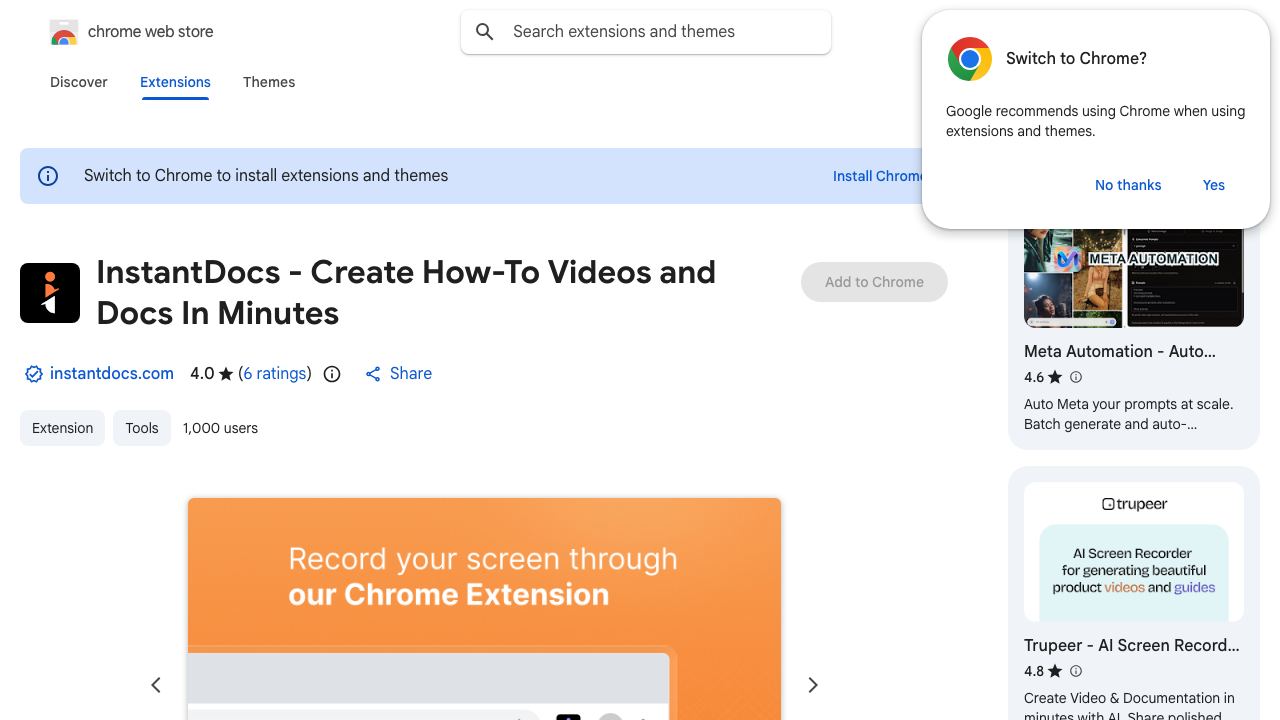Show previous screenshot with left arrow
This screenshot has height=720, width=1280.
click(156, 685)
